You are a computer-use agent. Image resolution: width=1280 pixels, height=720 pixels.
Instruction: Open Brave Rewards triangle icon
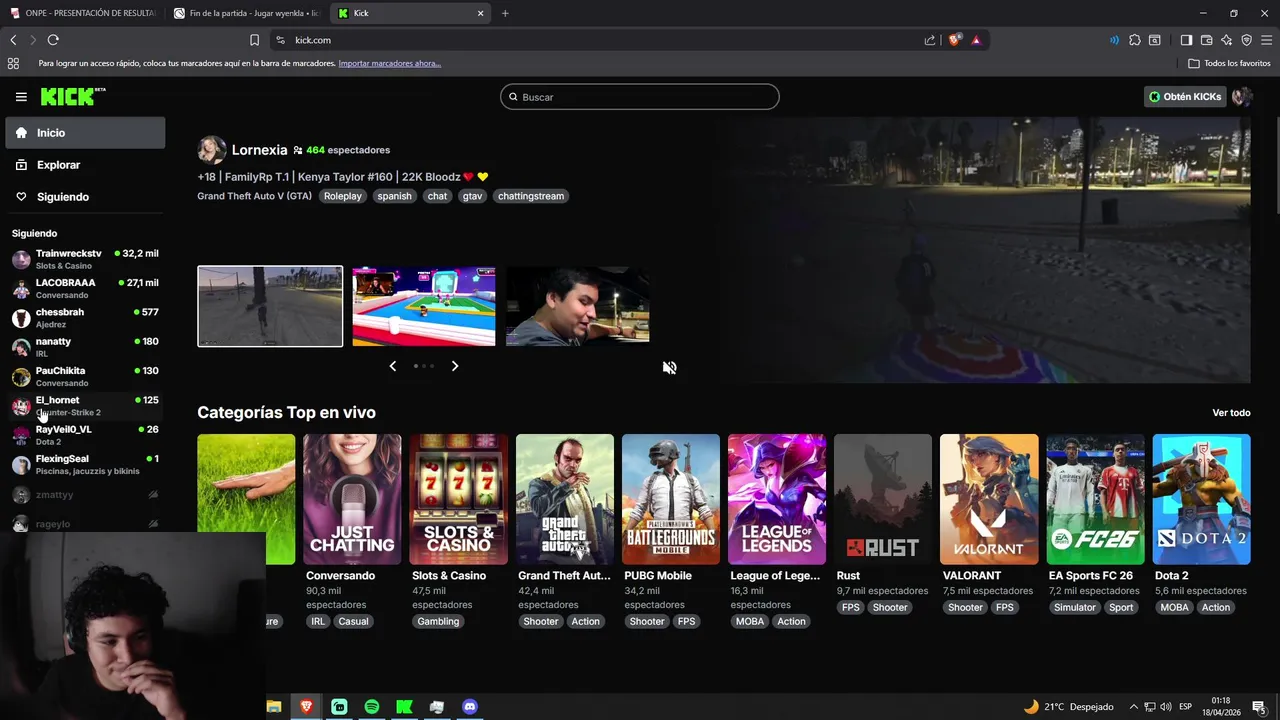pyautogui.click(x=976, y=40)
